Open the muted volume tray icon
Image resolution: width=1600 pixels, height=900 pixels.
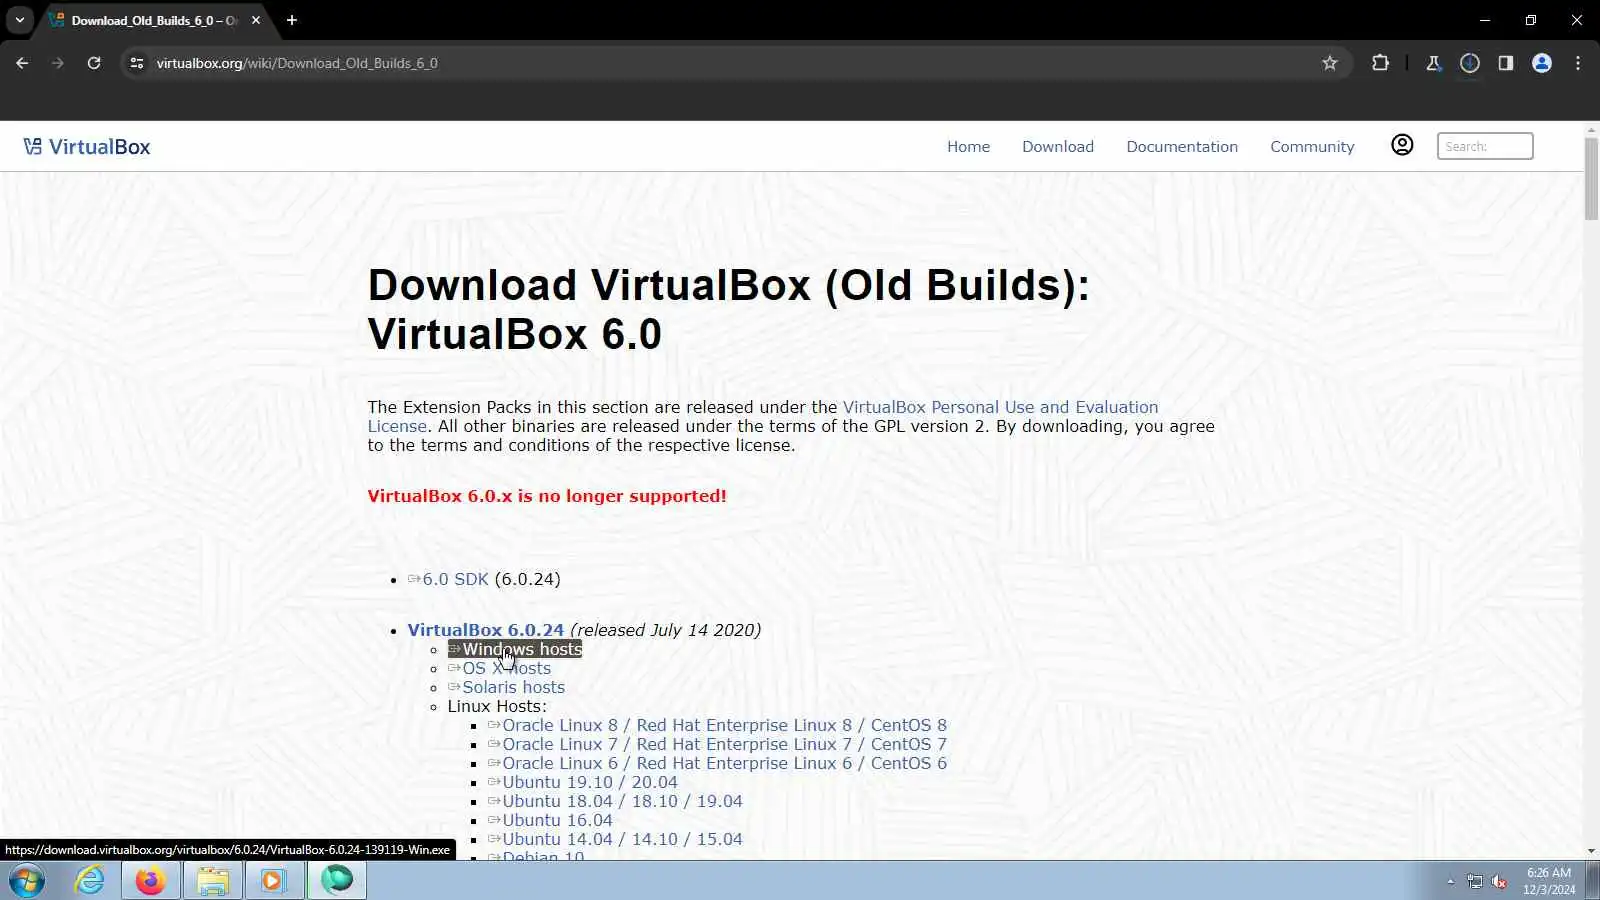coord(1499,881)
